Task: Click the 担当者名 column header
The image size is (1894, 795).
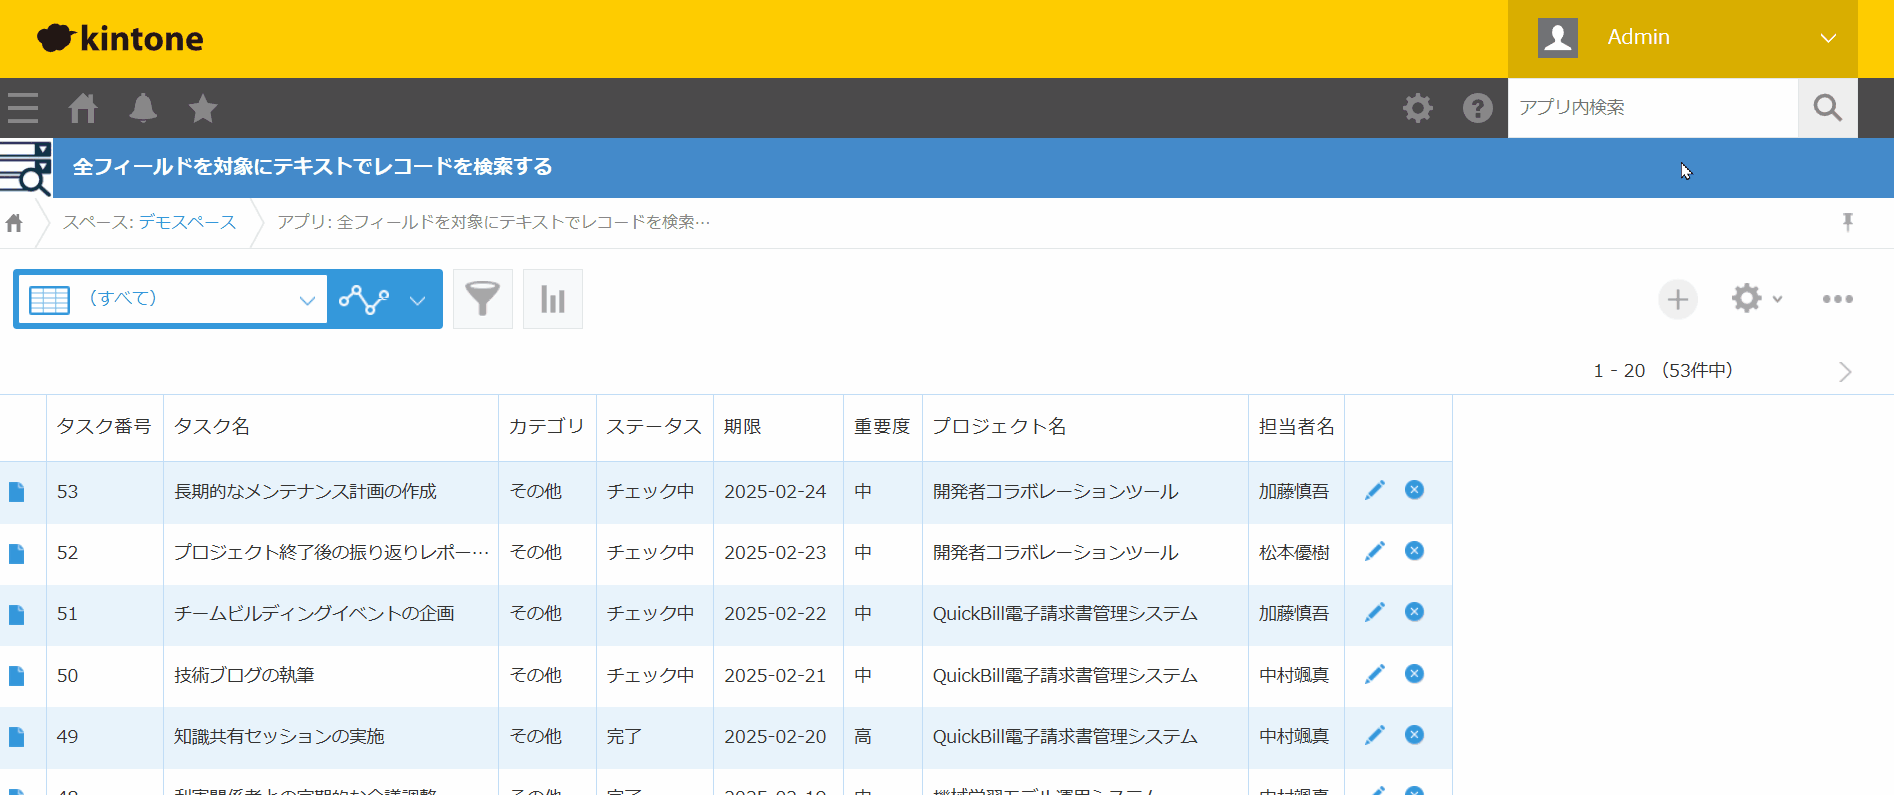Action: click(x=1296, y=427)
